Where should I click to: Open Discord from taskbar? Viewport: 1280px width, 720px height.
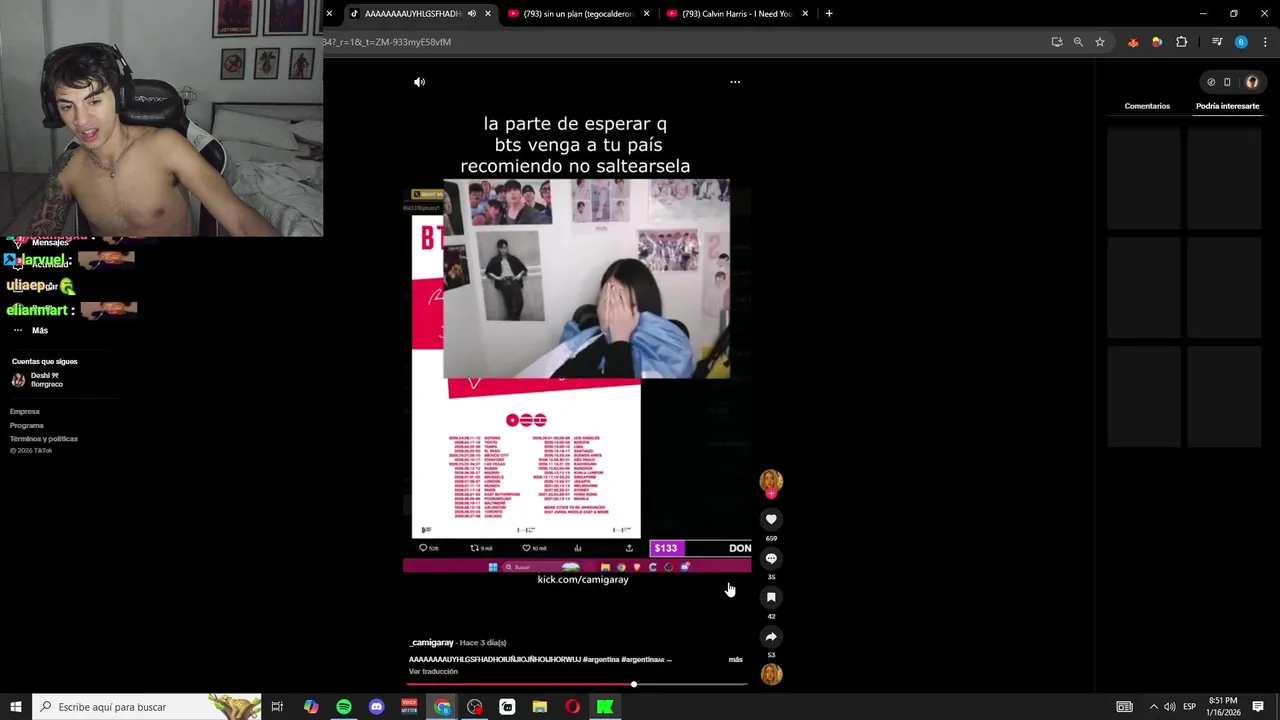(377, 707)
